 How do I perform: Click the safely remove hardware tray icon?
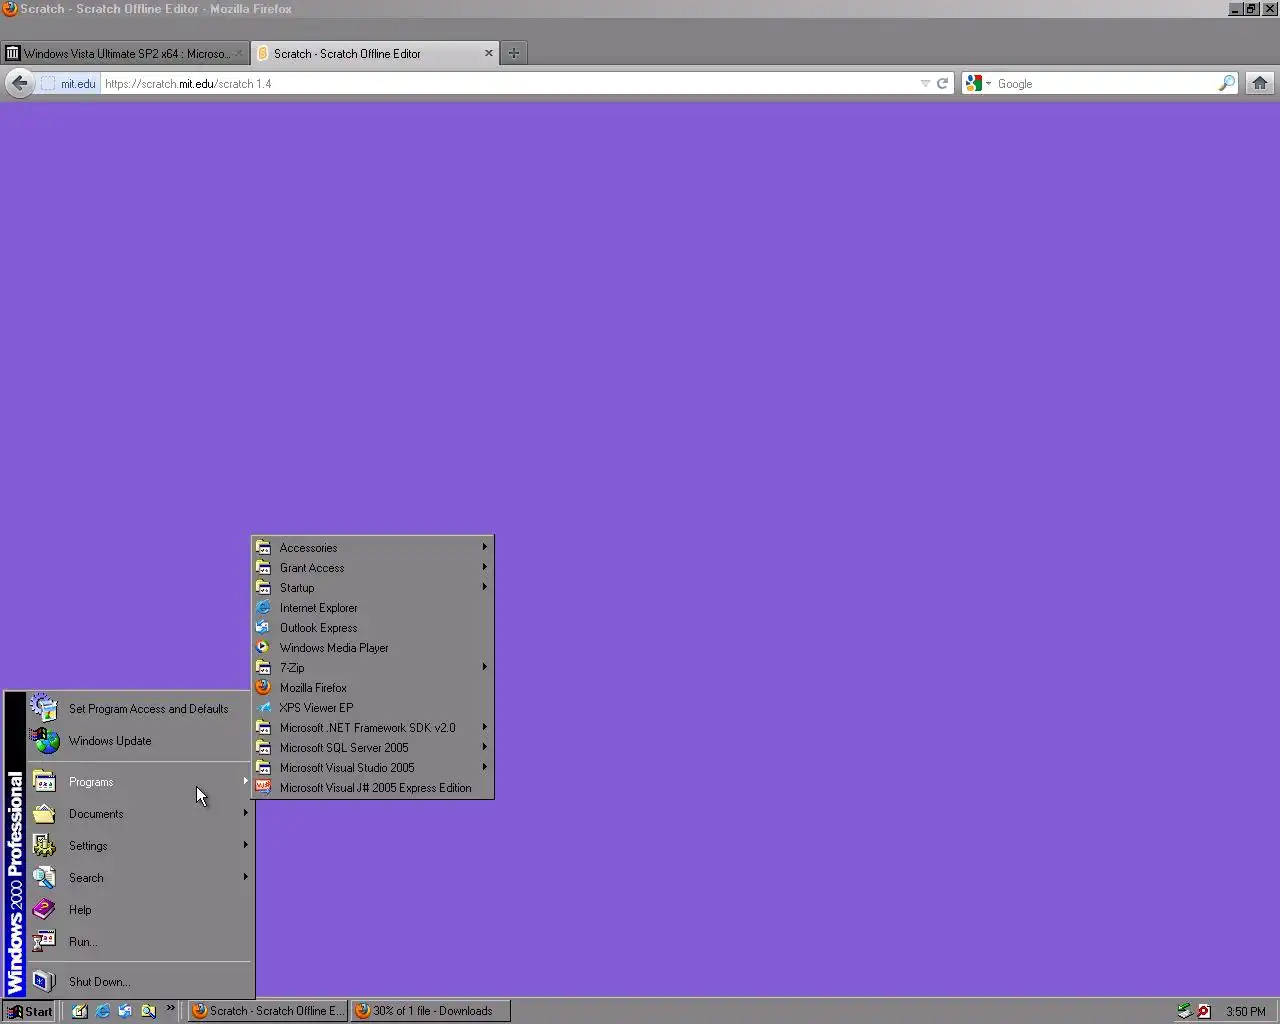pyautogui.click(x=1184, y=1011)
